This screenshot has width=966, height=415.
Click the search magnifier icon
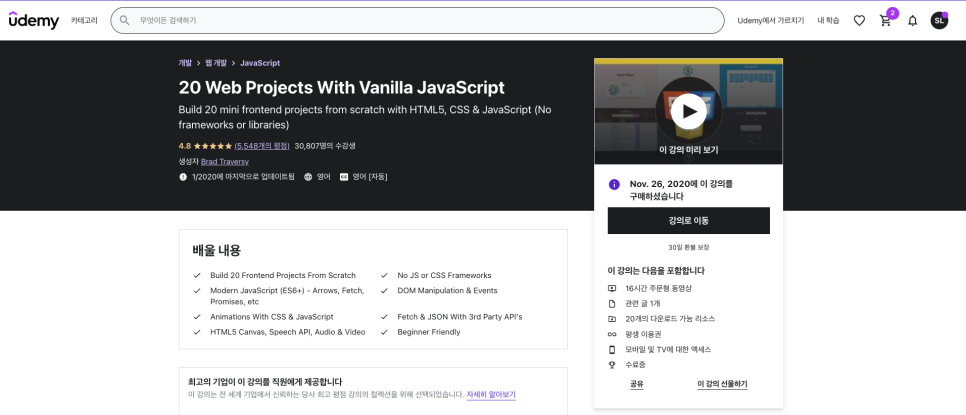(124, 20)
